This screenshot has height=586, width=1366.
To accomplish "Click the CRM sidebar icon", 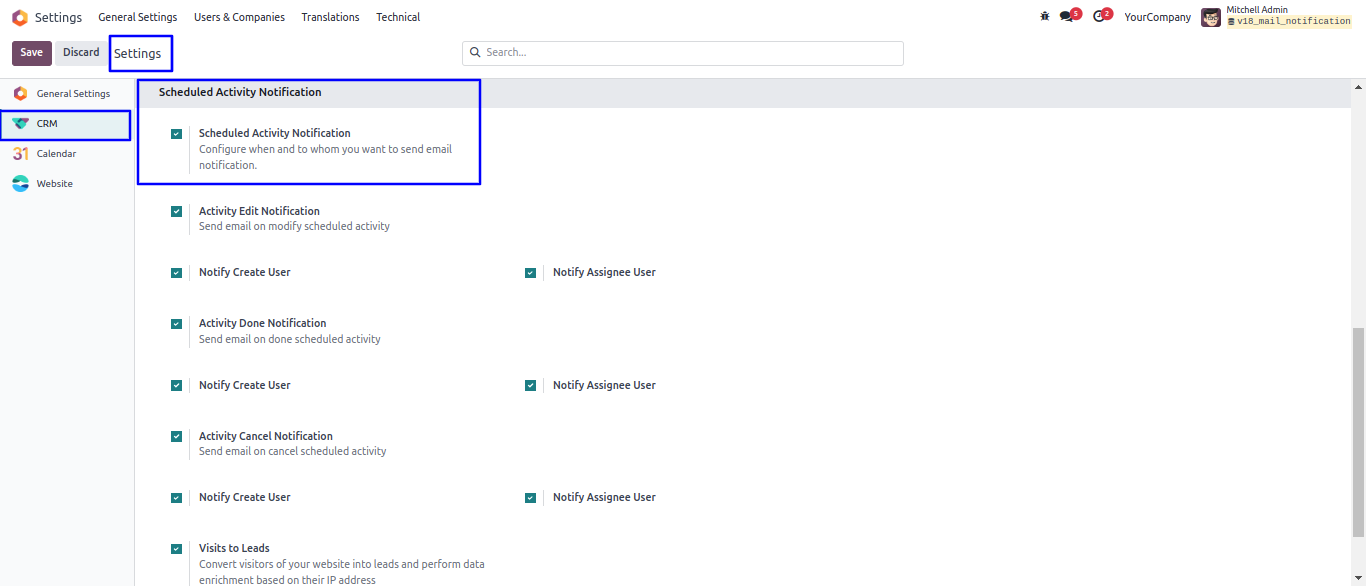I will click(x=20, y=123).
